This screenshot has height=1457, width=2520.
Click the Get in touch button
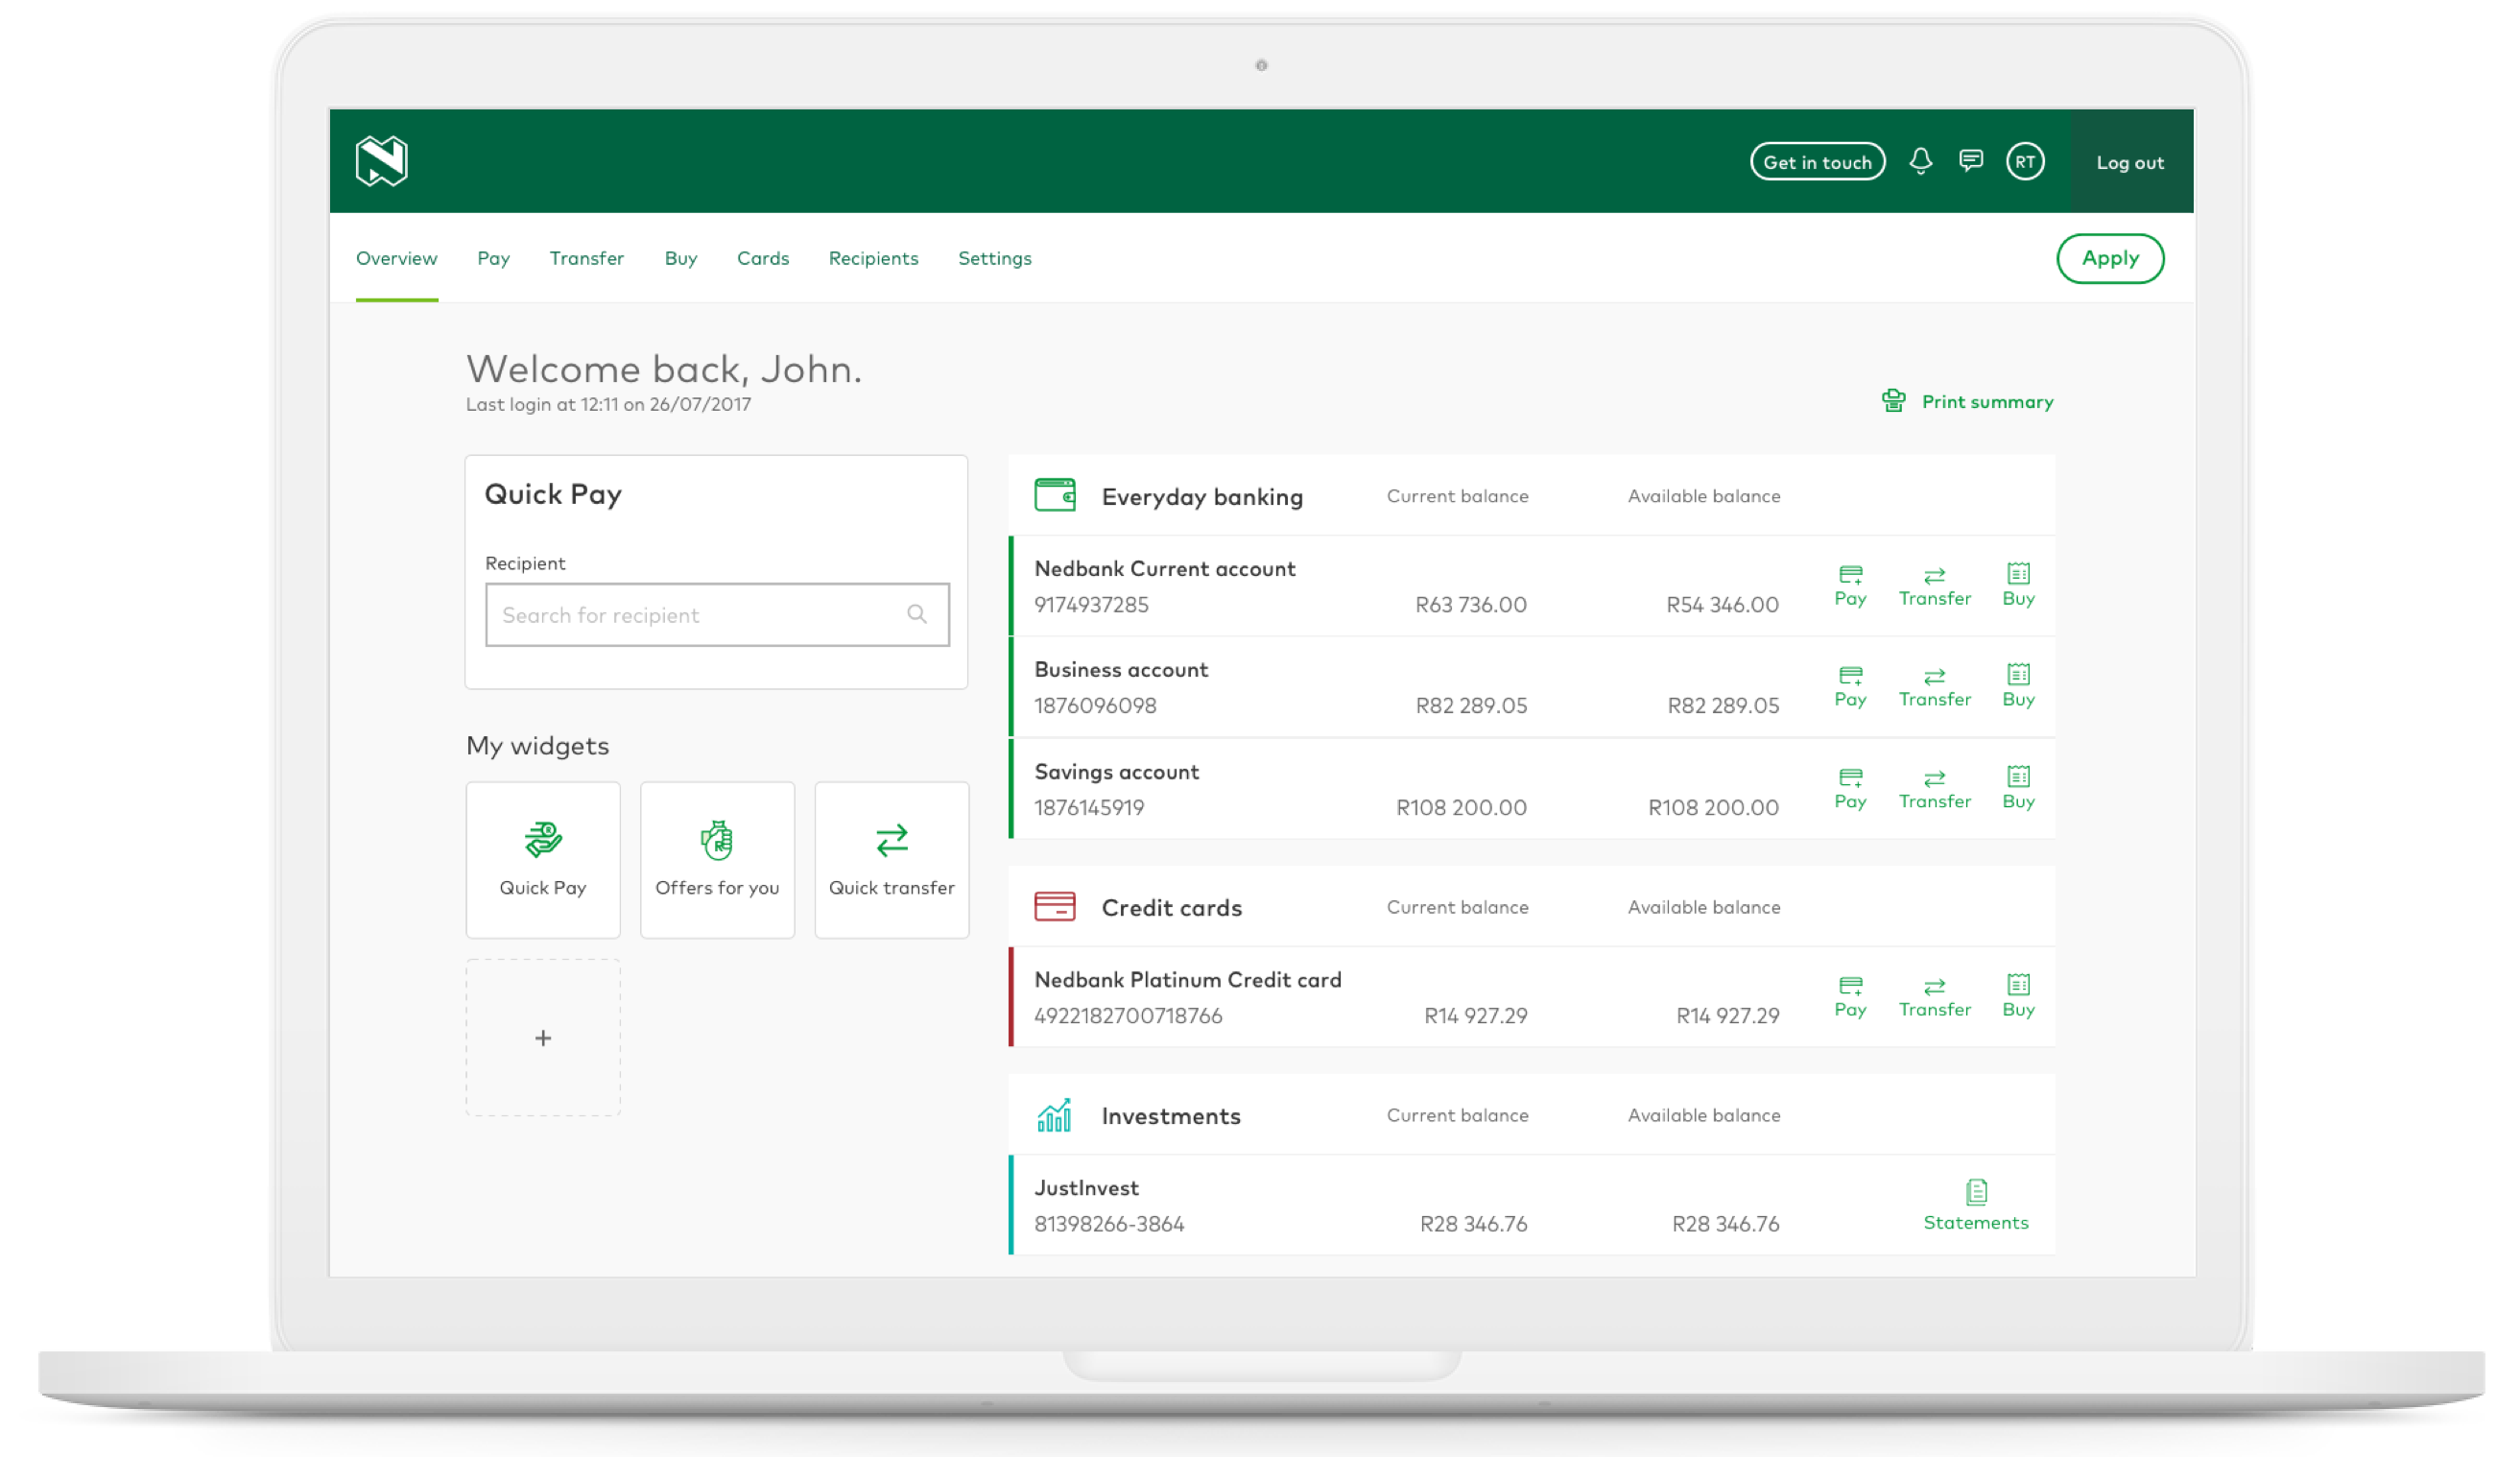pyautogui.click(x=1818, y=161)
